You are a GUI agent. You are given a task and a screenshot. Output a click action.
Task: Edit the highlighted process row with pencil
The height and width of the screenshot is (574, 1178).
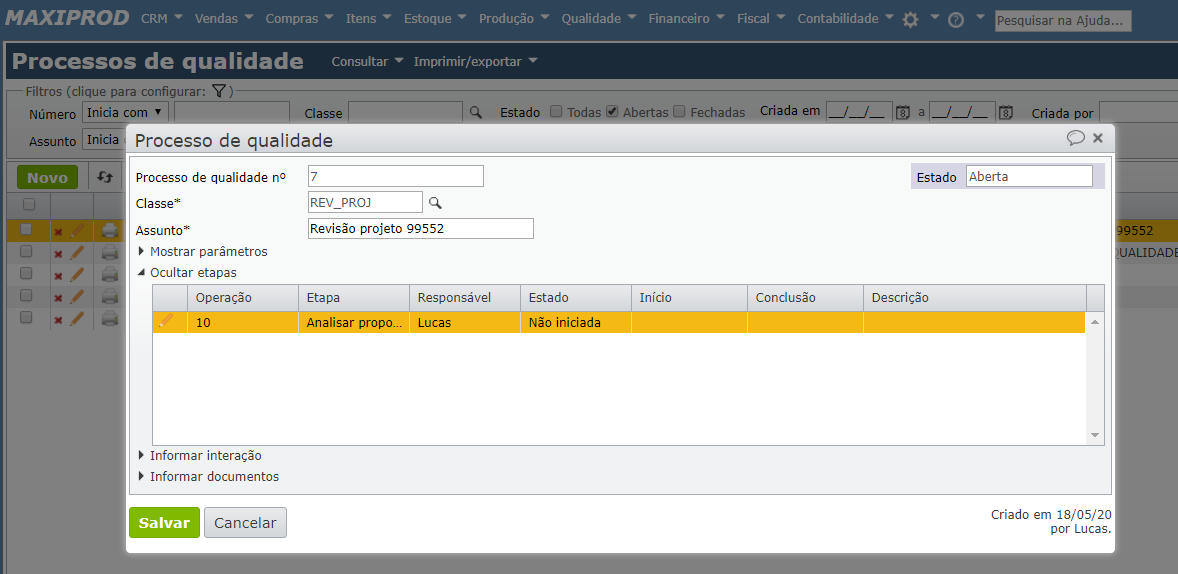pos(76,230)
